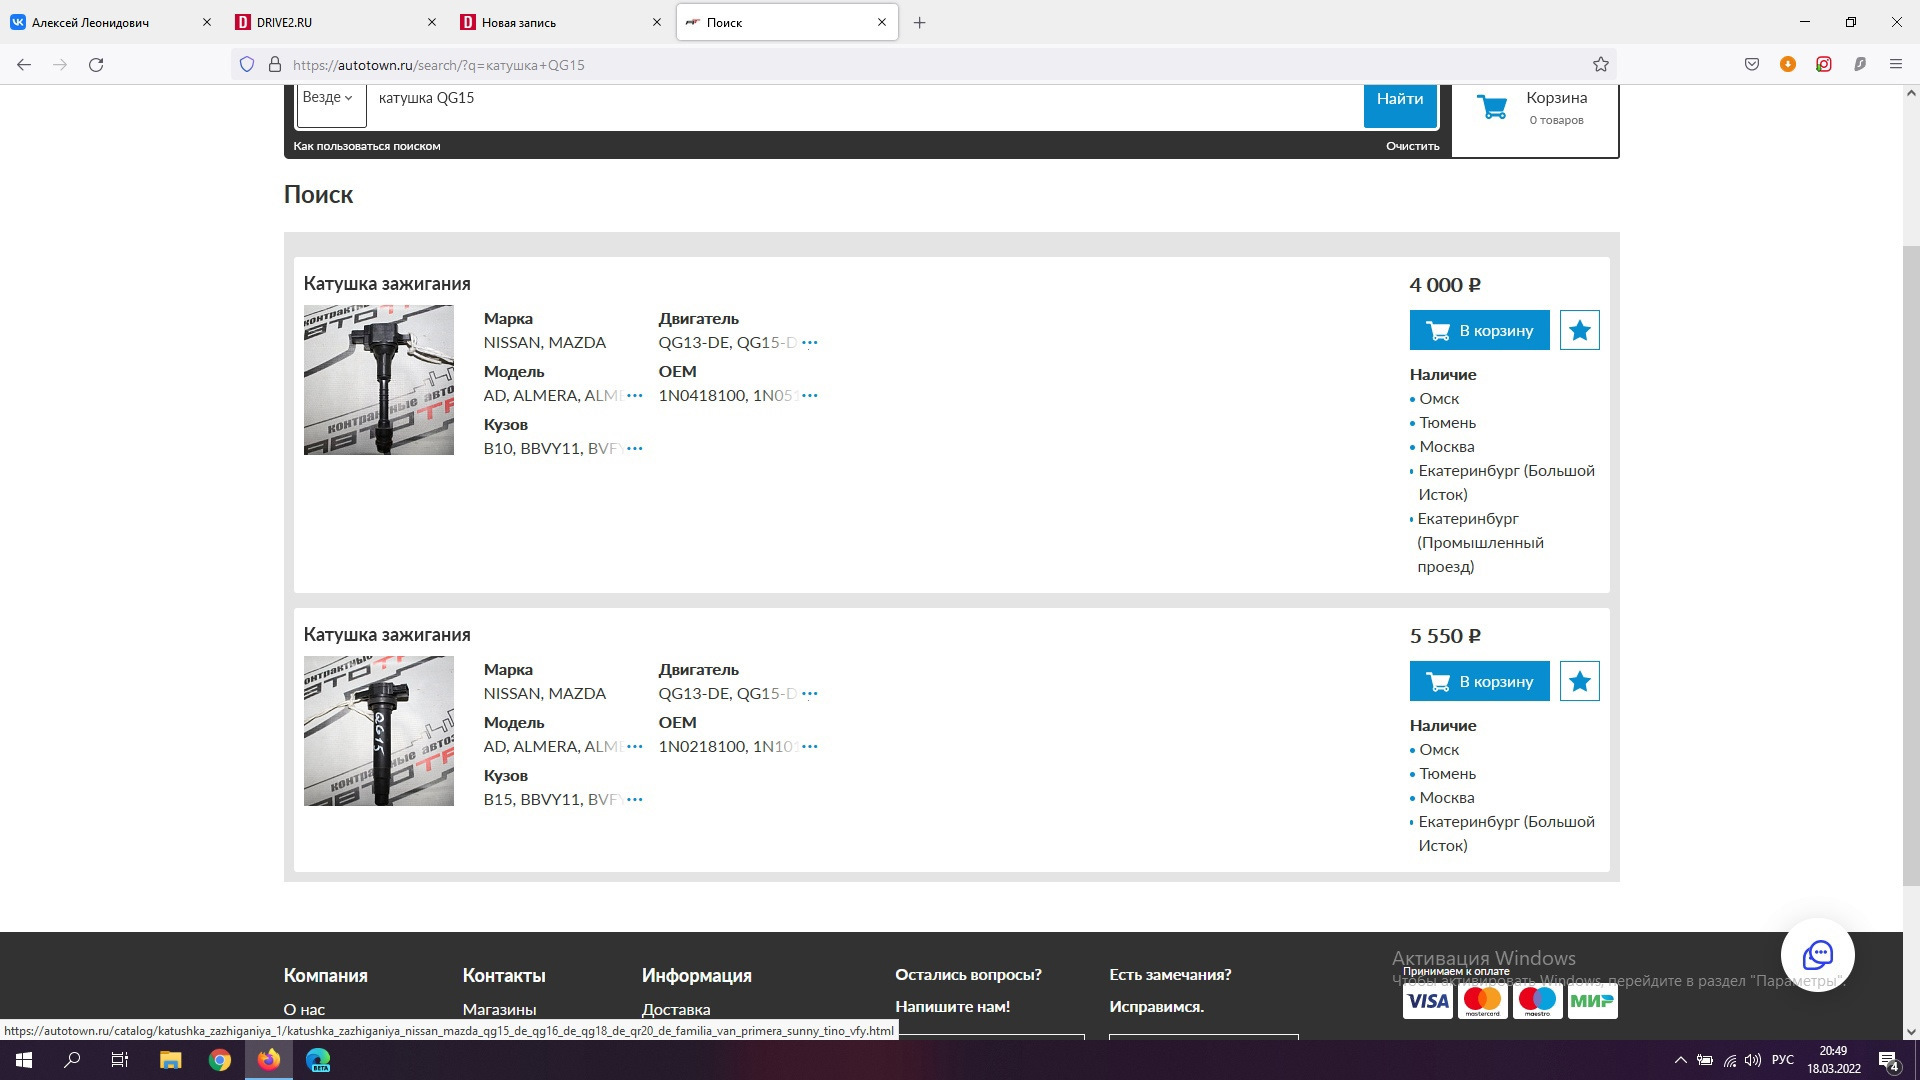Screen dimensions: 1920x1080
Task: Open the О нас footer link
Action: (x=304, y=1009)
